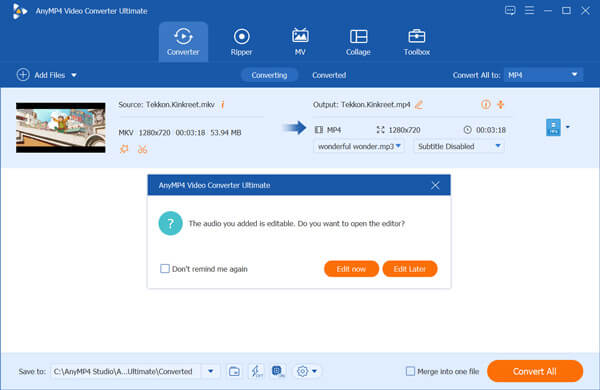Switch to the Ripper tab

pyautogui.click(x=241, y=42)
